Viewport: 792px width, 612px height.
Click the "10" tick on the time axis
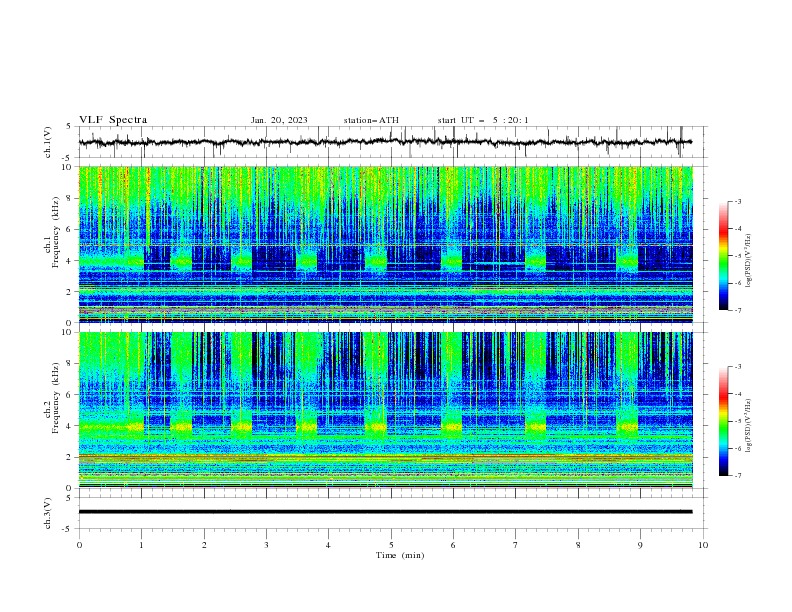703,545
